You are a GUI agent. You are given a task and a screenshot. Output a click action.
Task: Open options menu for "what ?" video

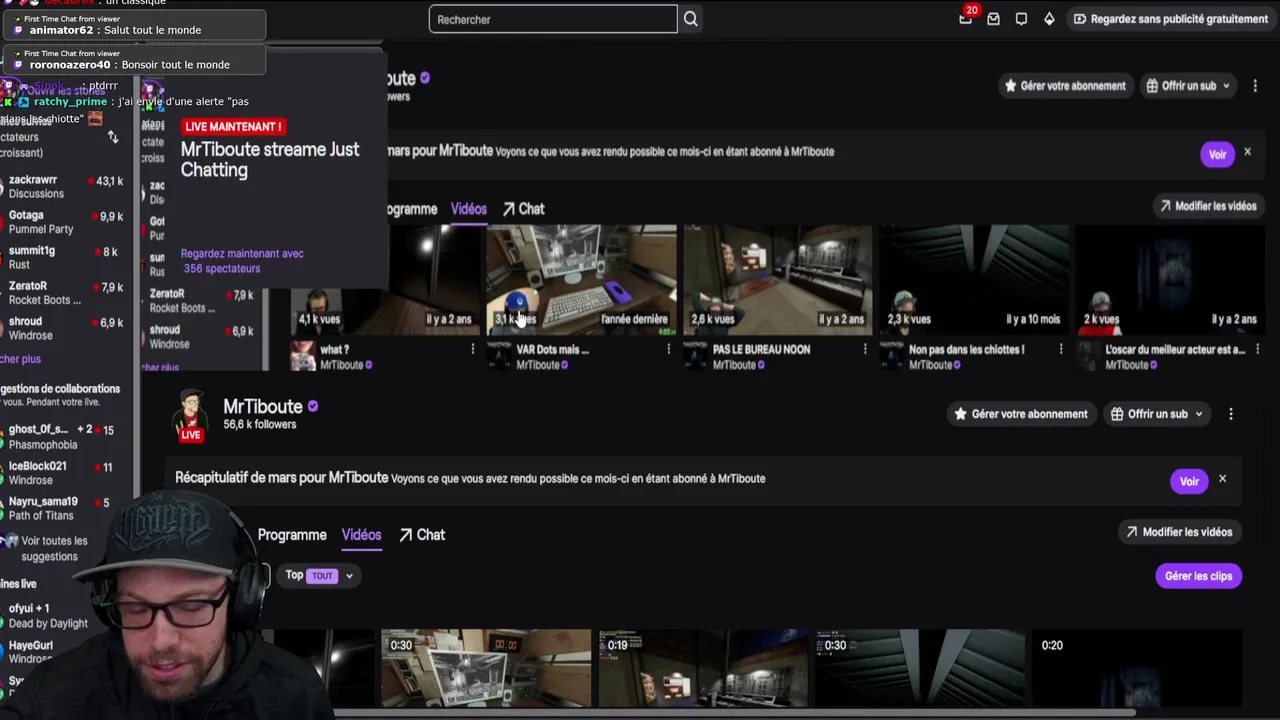point(473,349)
